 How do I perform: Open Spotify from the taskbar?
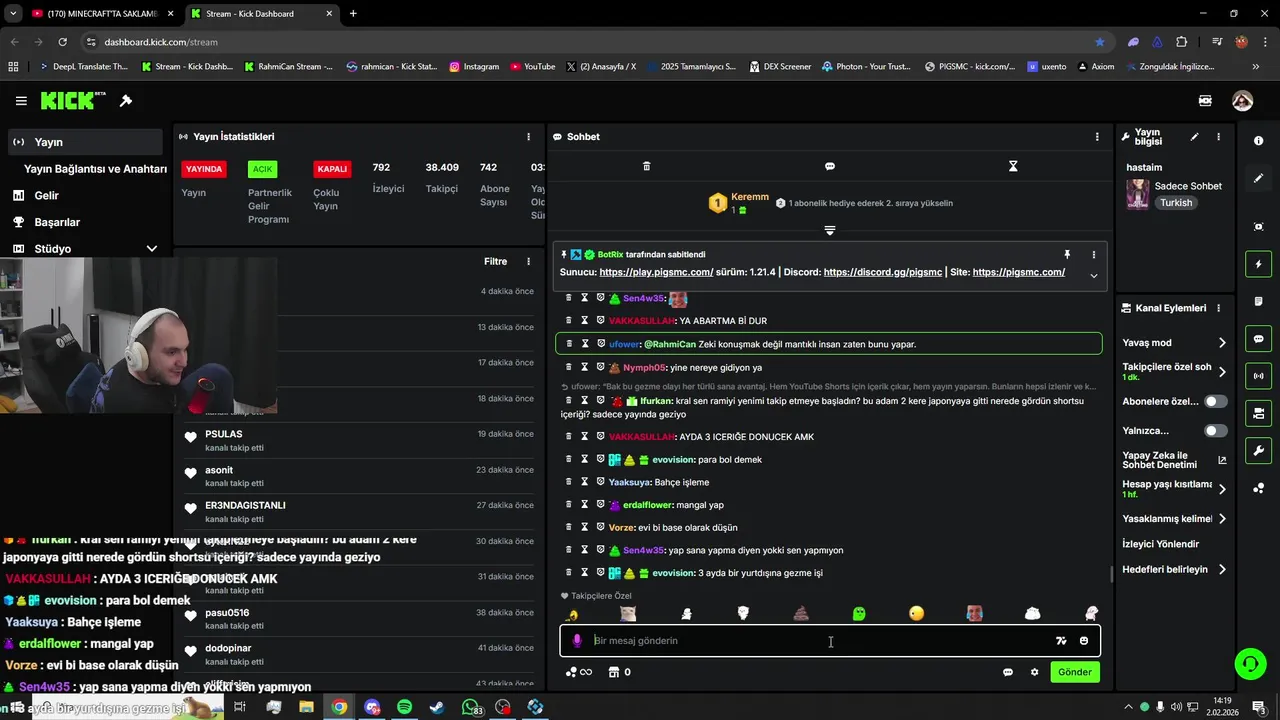point(404,707)
